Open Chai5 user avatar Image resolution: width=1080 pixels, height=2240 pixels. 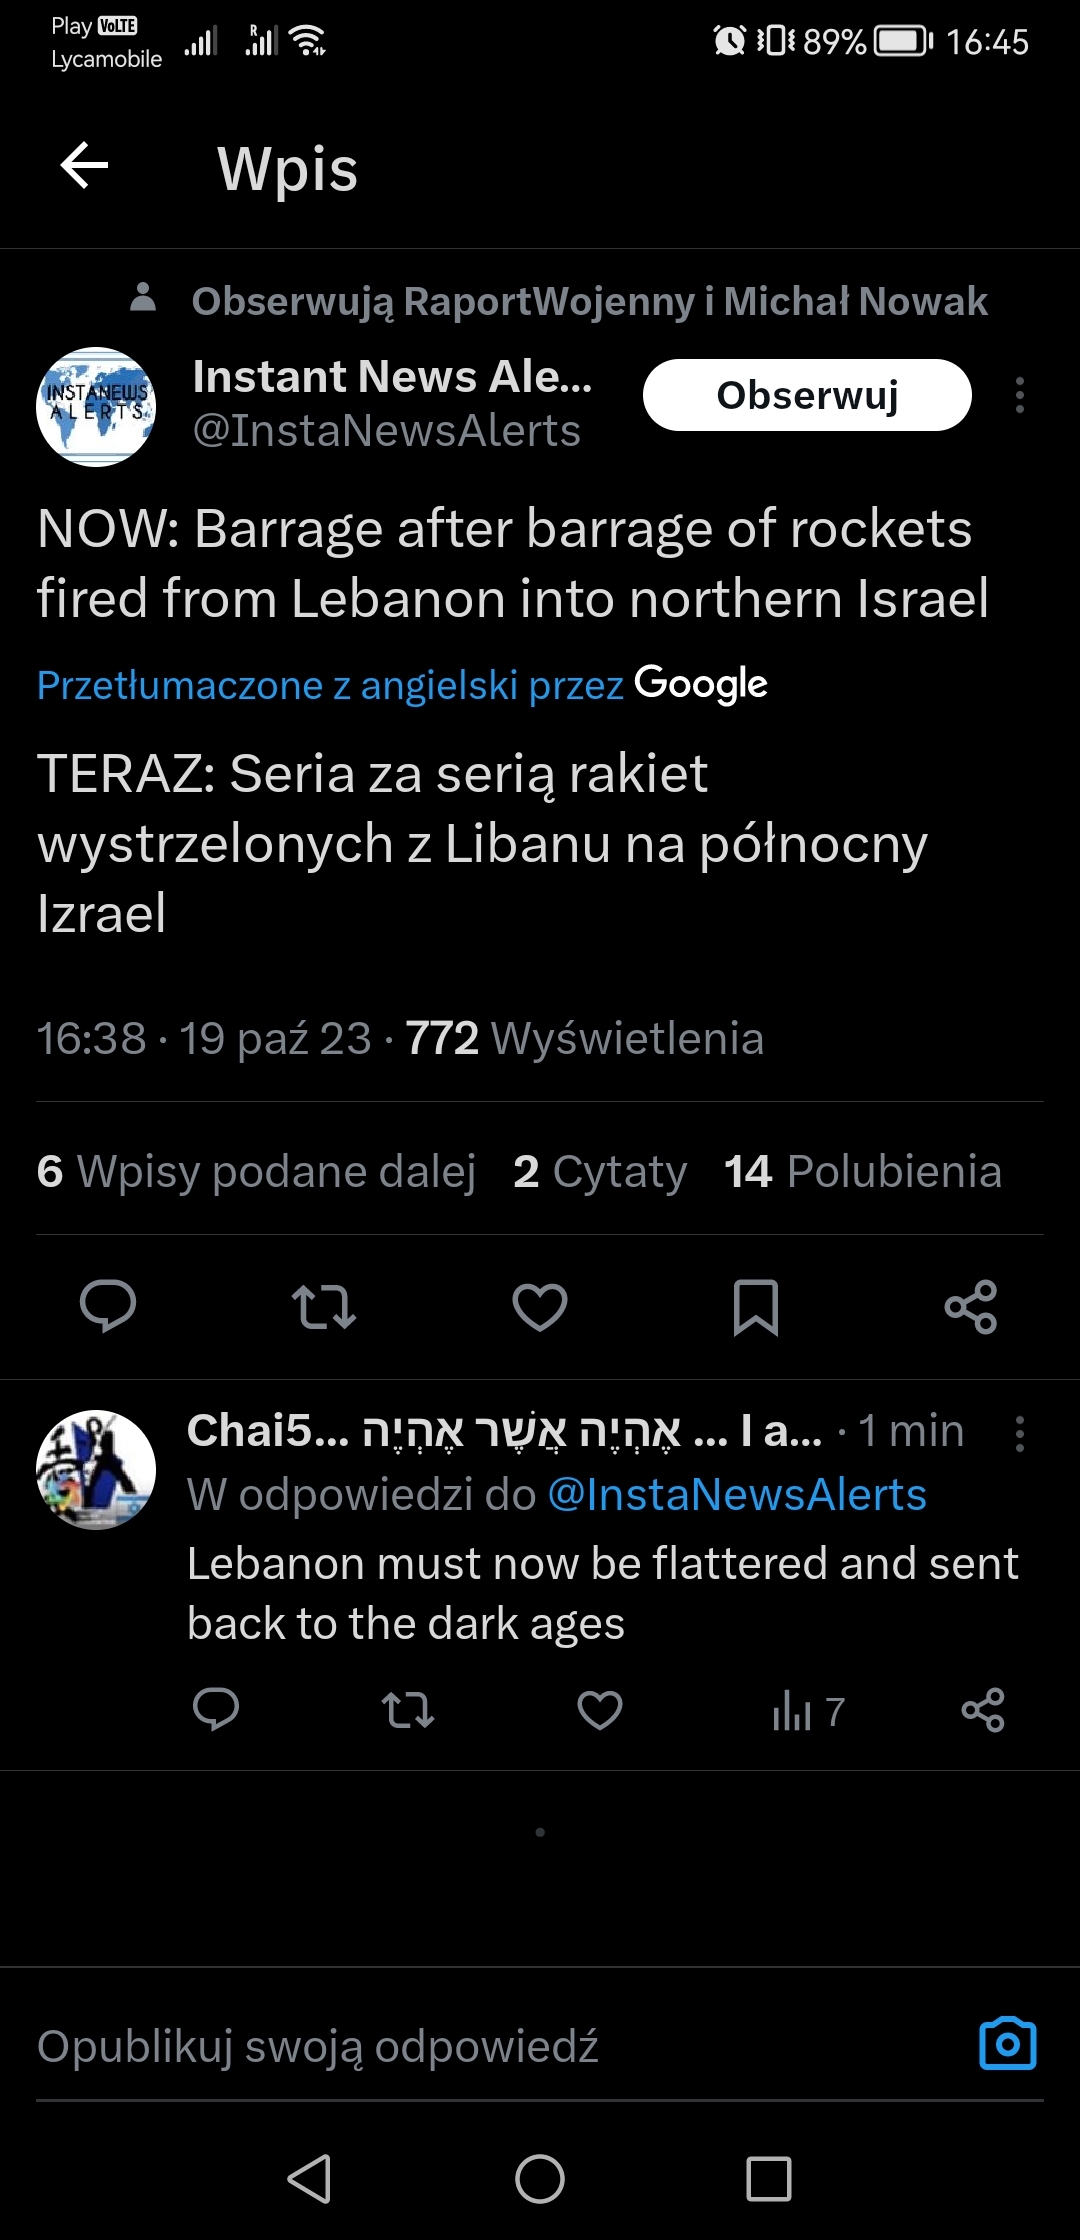pos(96,1469)
